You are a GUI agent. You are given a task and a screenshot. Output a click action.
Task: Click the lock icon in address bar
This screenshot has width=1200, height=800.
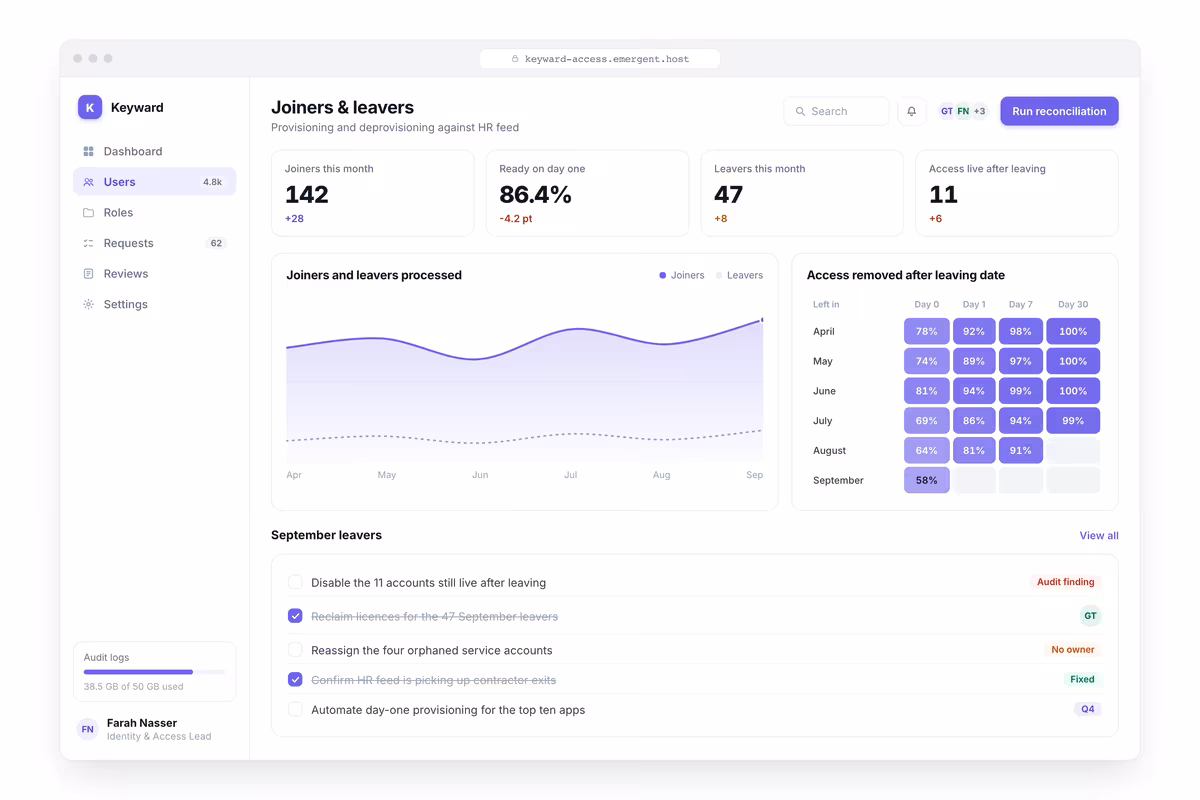click(515, 59)
